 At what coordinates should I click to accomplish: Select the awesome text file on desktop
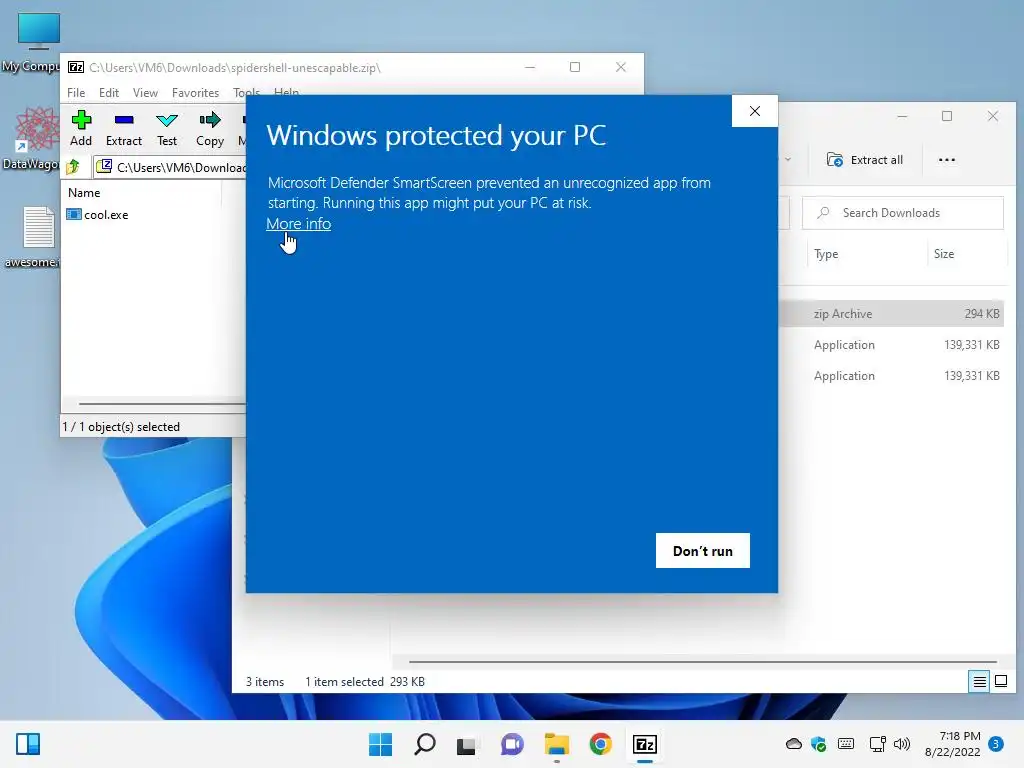pos(33,236)
